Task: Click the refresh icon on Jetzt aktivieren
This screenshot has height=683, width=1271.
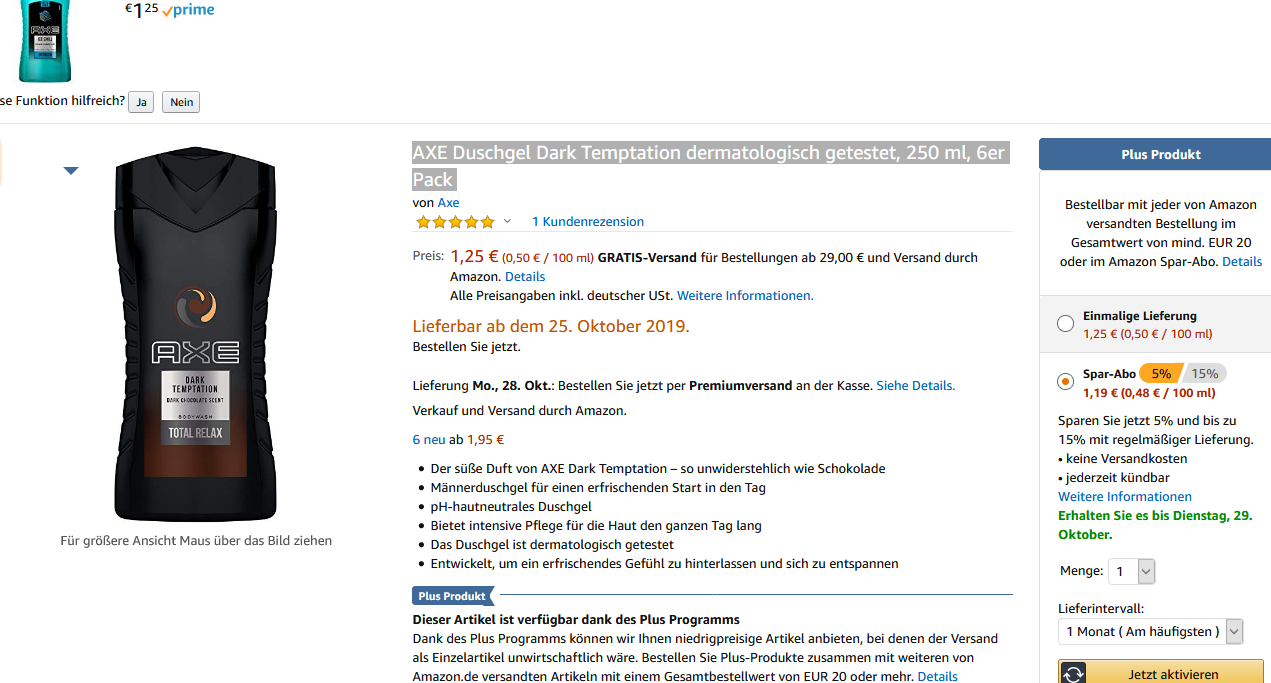Action: (x=1073, y=674)
